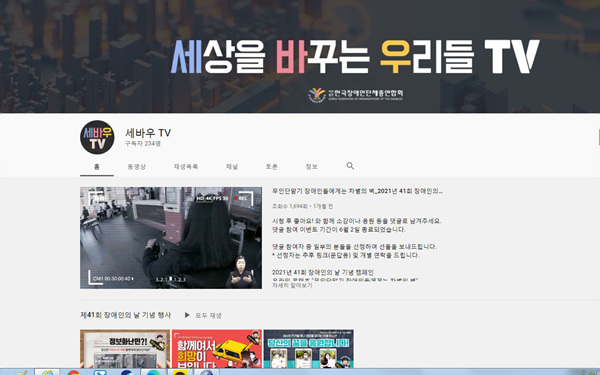Screen dimensions: 600x375
Task: Select the 채널 tab
Action: pyautogui.click(x=232, y=167)
